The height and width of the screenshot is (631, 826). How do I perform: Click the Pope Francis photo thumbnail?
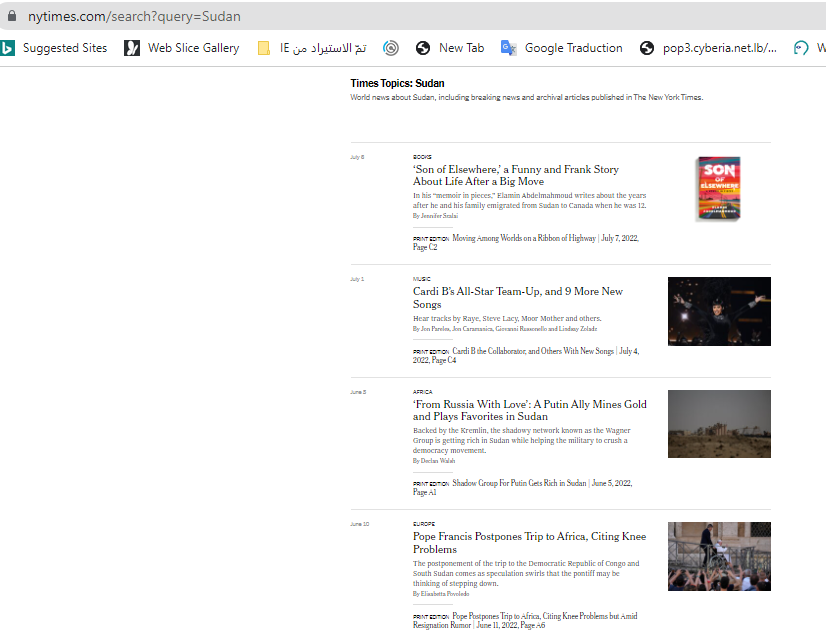719,555
